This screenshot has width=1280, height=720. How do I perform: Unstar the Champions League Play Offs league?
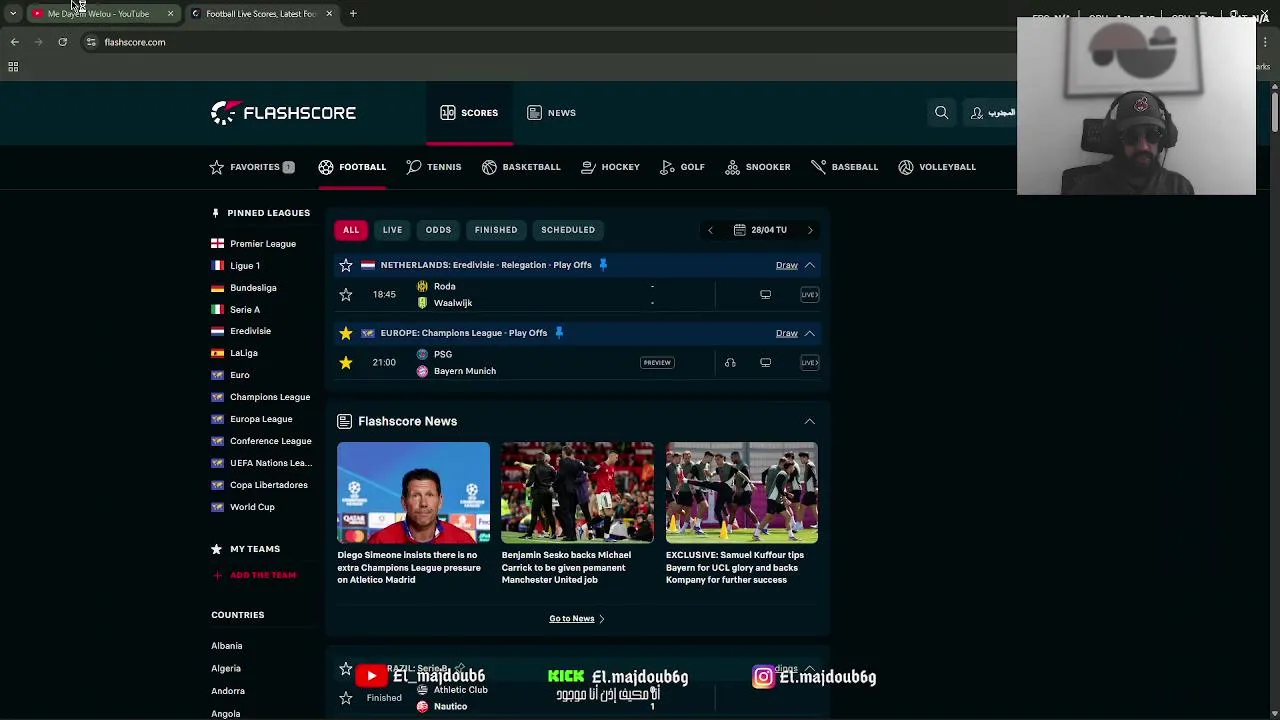(346, 333)
